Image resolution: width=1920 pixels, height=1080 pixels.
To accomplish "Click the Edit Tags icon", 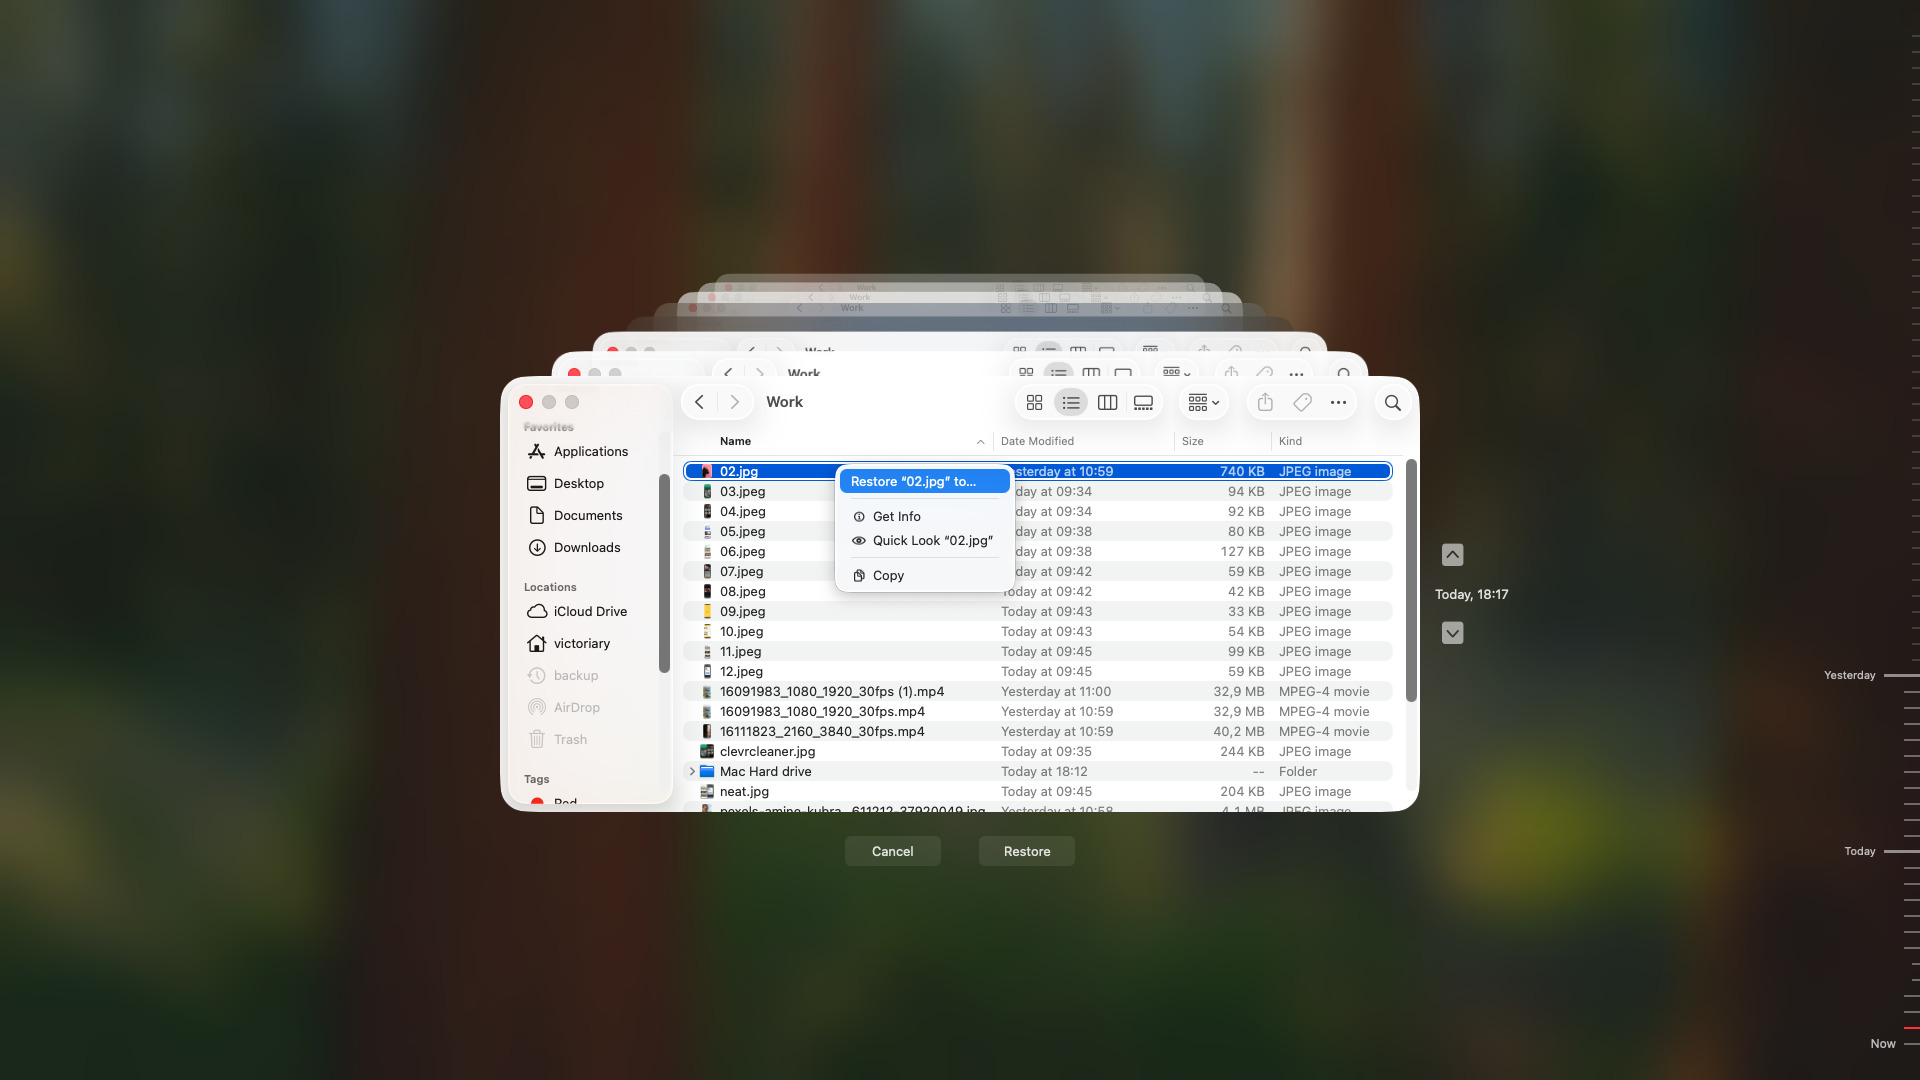I will point(1302,402).
